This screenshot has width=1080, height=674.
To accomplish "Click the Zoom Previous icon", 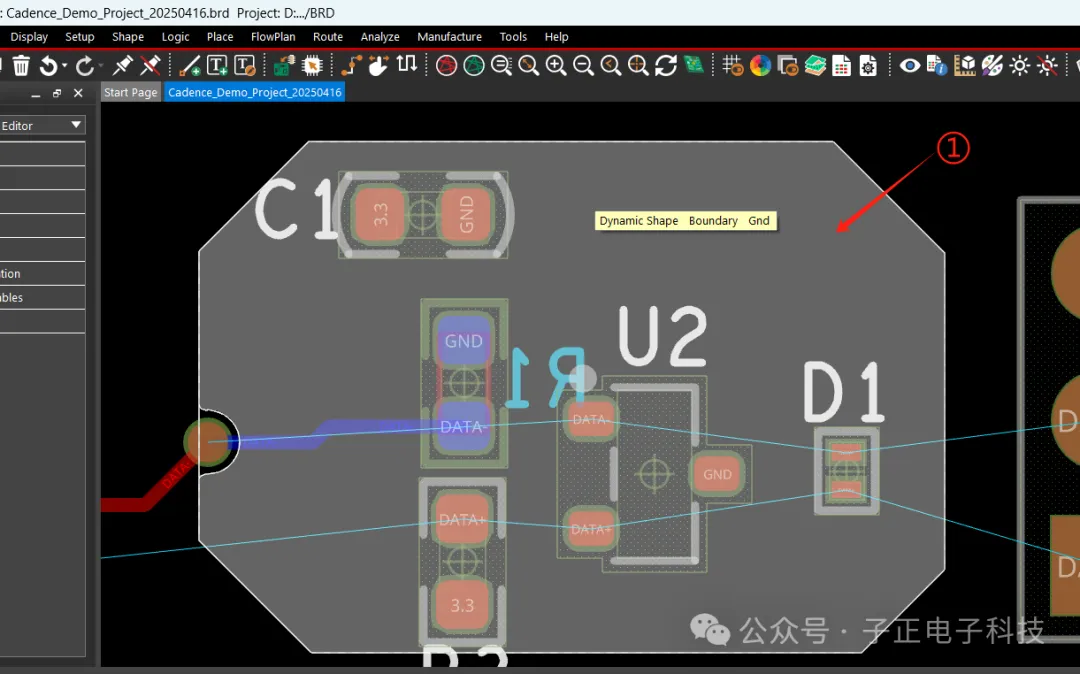I will click(x=611, y=65).
